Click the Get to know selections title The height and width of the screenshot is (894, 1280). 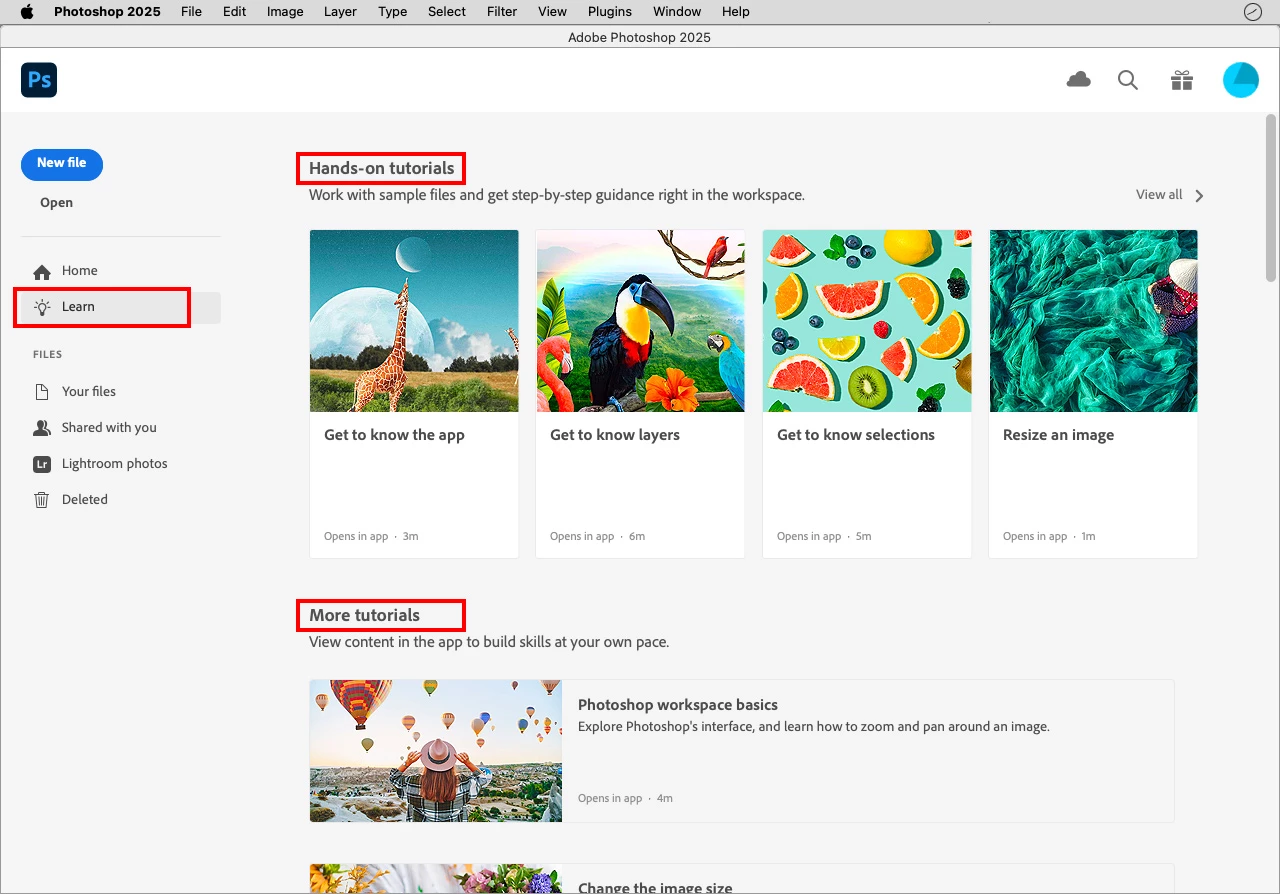click(856, 435)
